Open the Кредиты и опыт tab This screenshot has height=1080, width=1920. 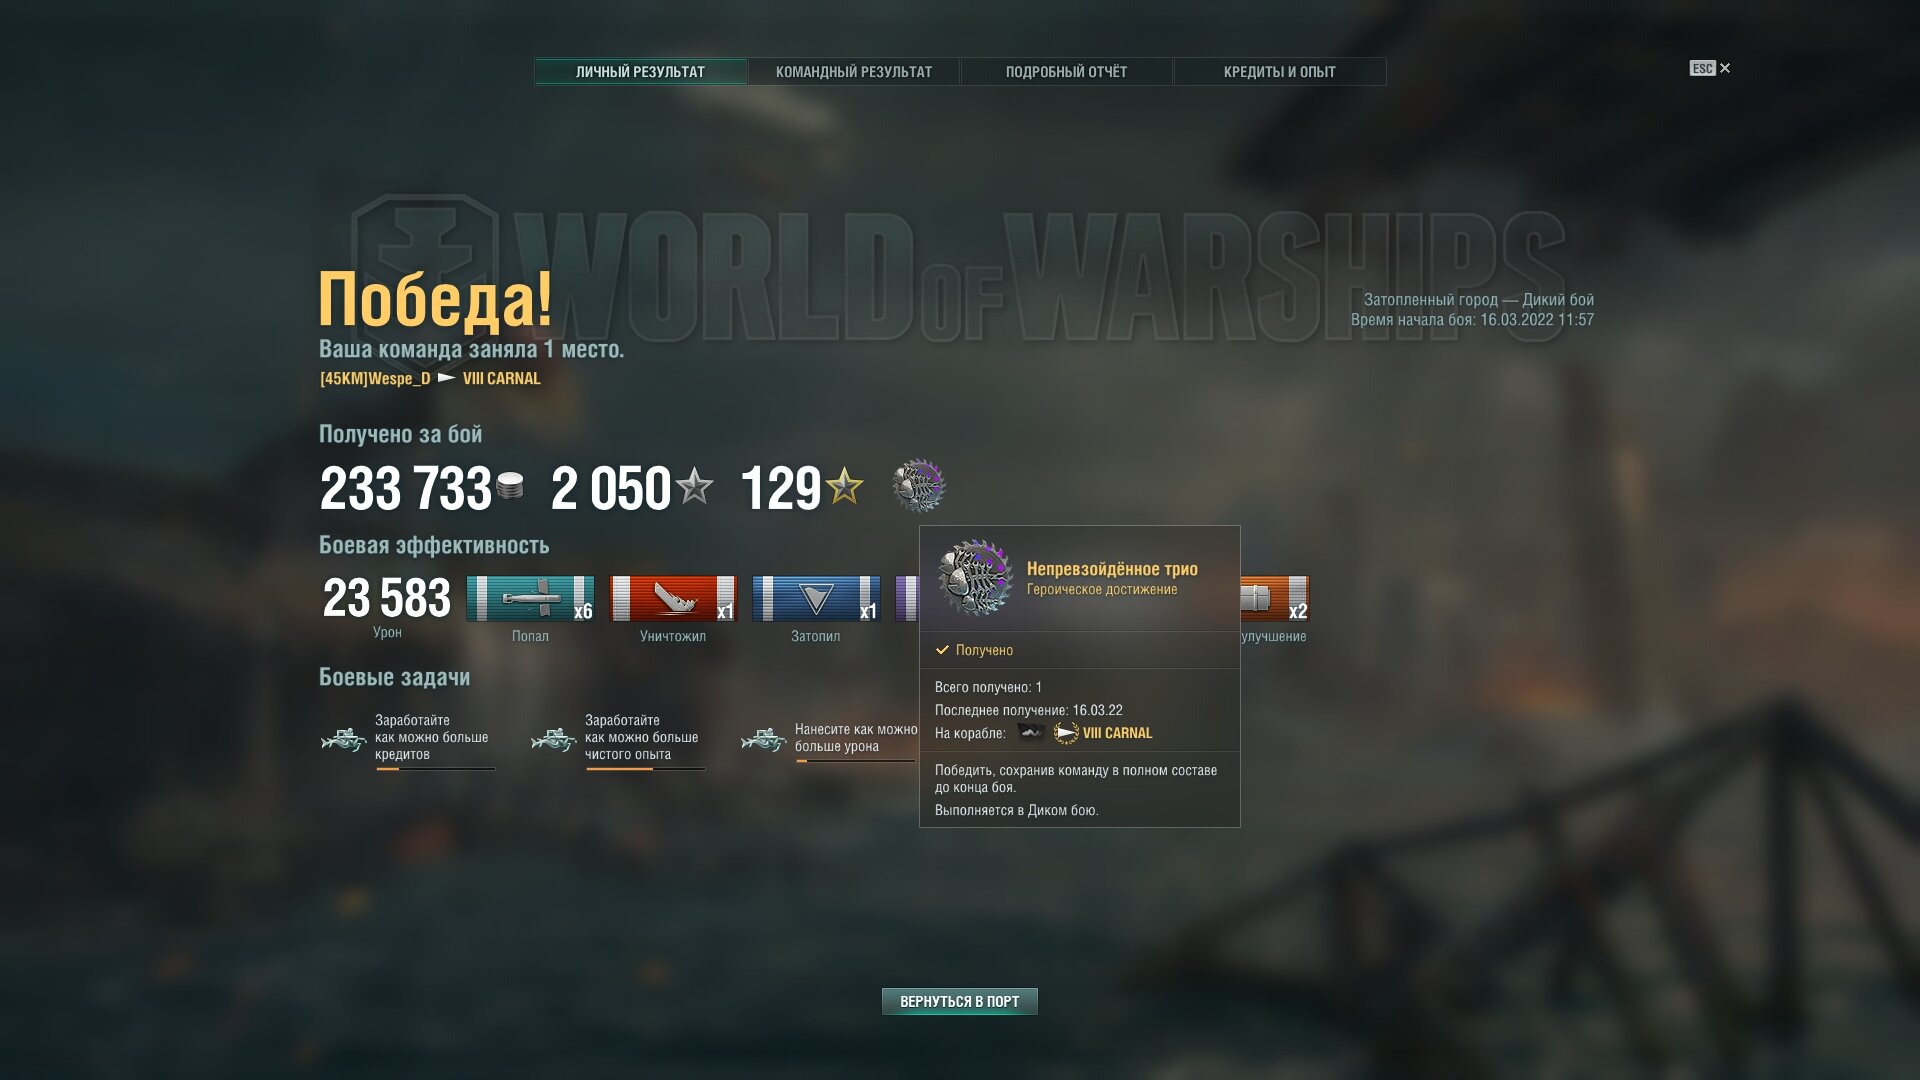1279,72
